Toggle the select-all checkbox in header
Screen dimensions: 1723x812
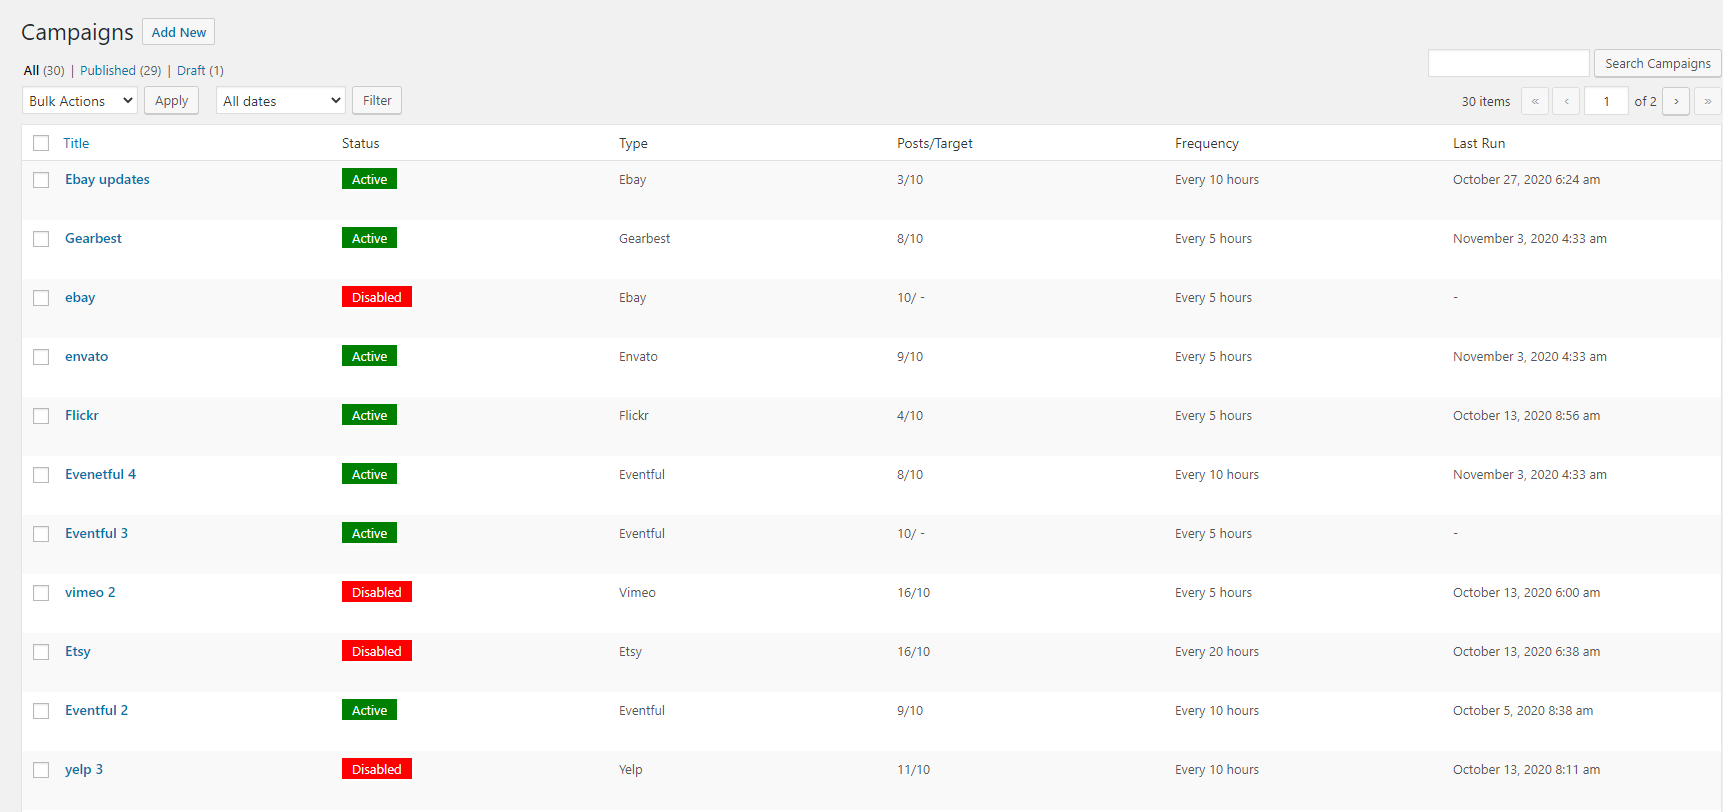click(x=41, y=143)
